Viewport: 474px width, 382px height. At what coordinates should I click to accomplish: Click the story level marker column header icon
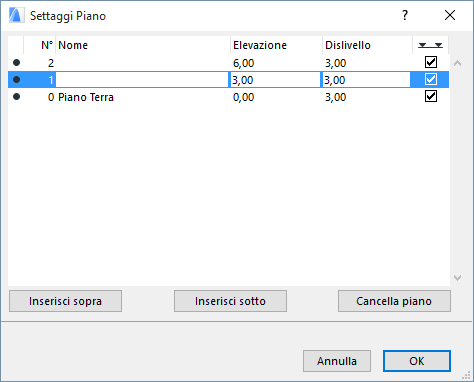click(x=430, y=45)
